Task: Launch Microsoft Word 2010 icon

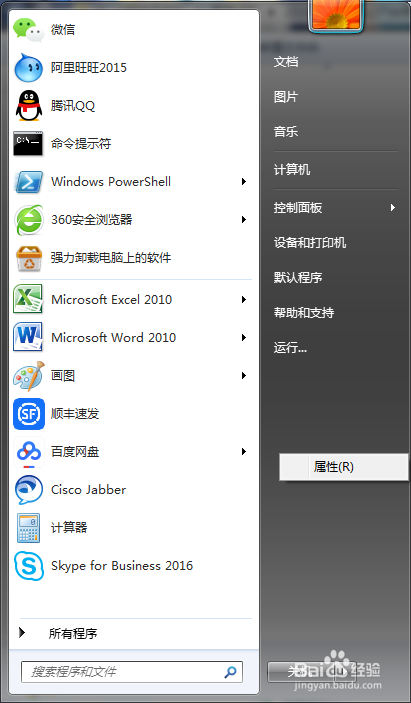Action: pyautogui.click(x=28, y=337)
